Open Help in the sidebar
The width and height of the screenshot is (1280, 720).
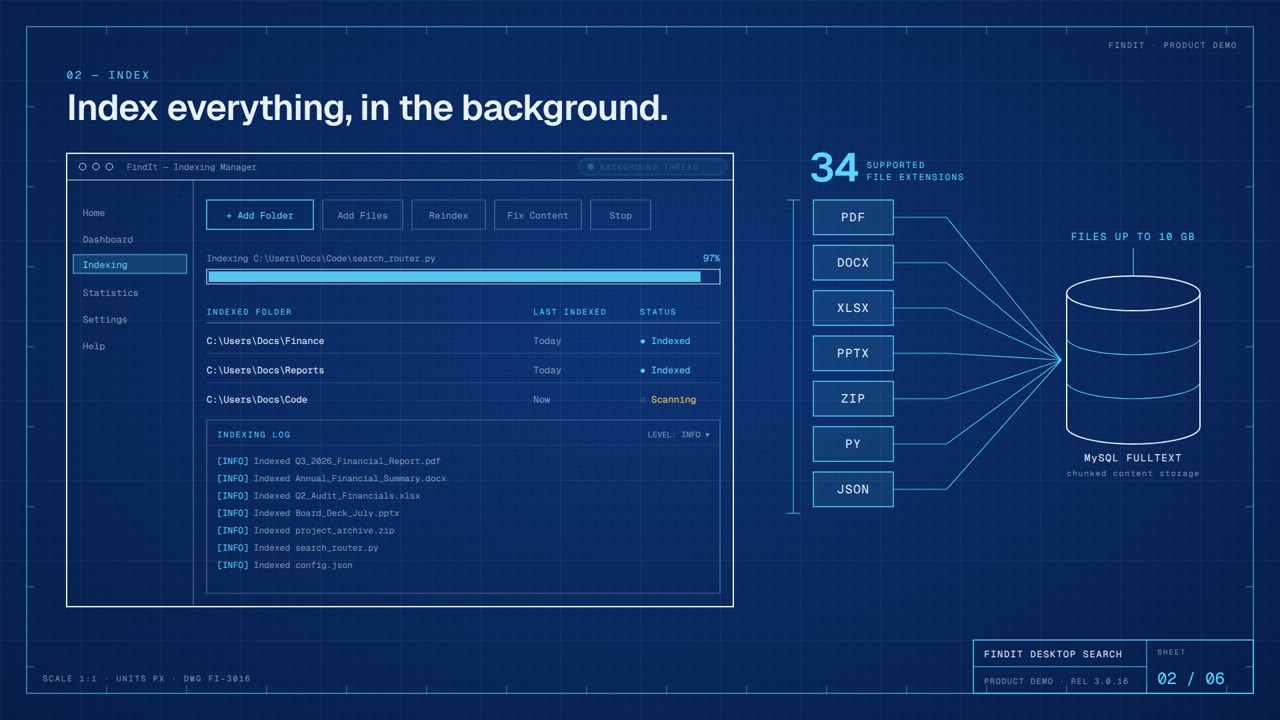coord(93,346)
